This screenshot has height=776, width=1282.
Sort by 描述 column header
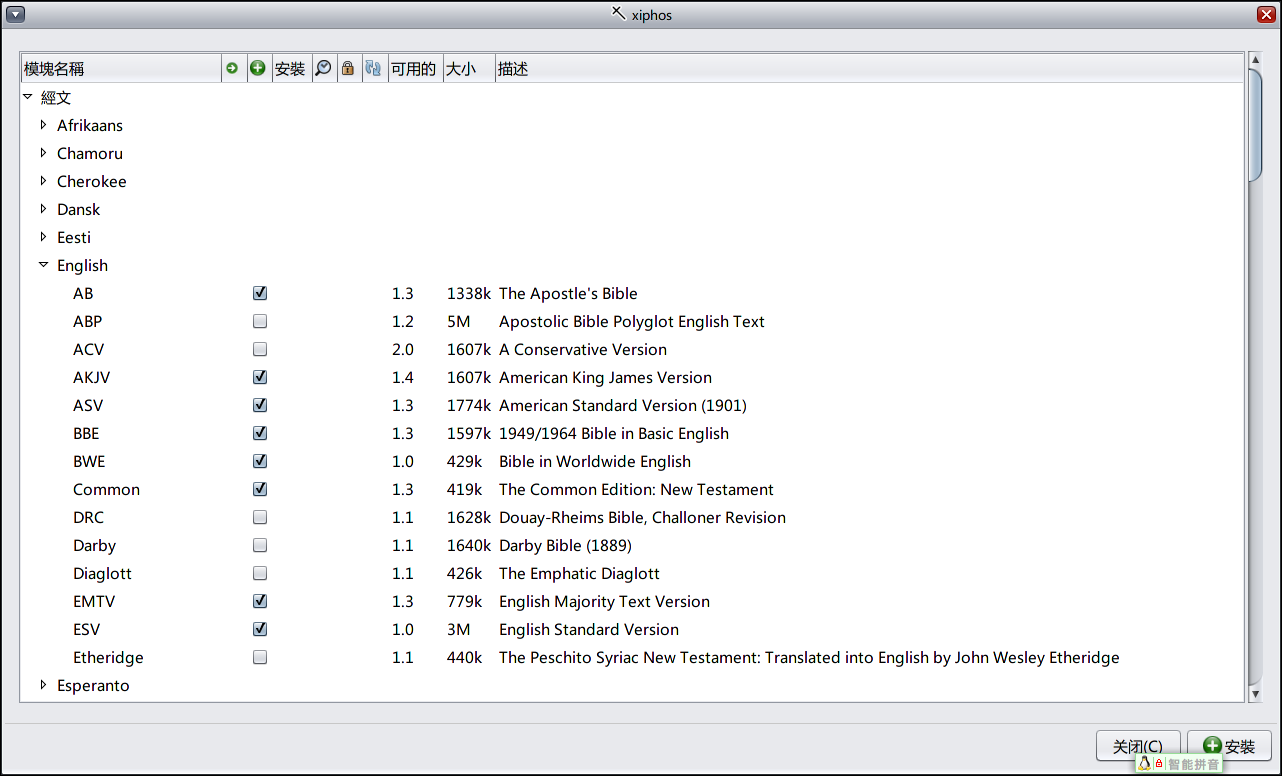[x=870, y=68]
